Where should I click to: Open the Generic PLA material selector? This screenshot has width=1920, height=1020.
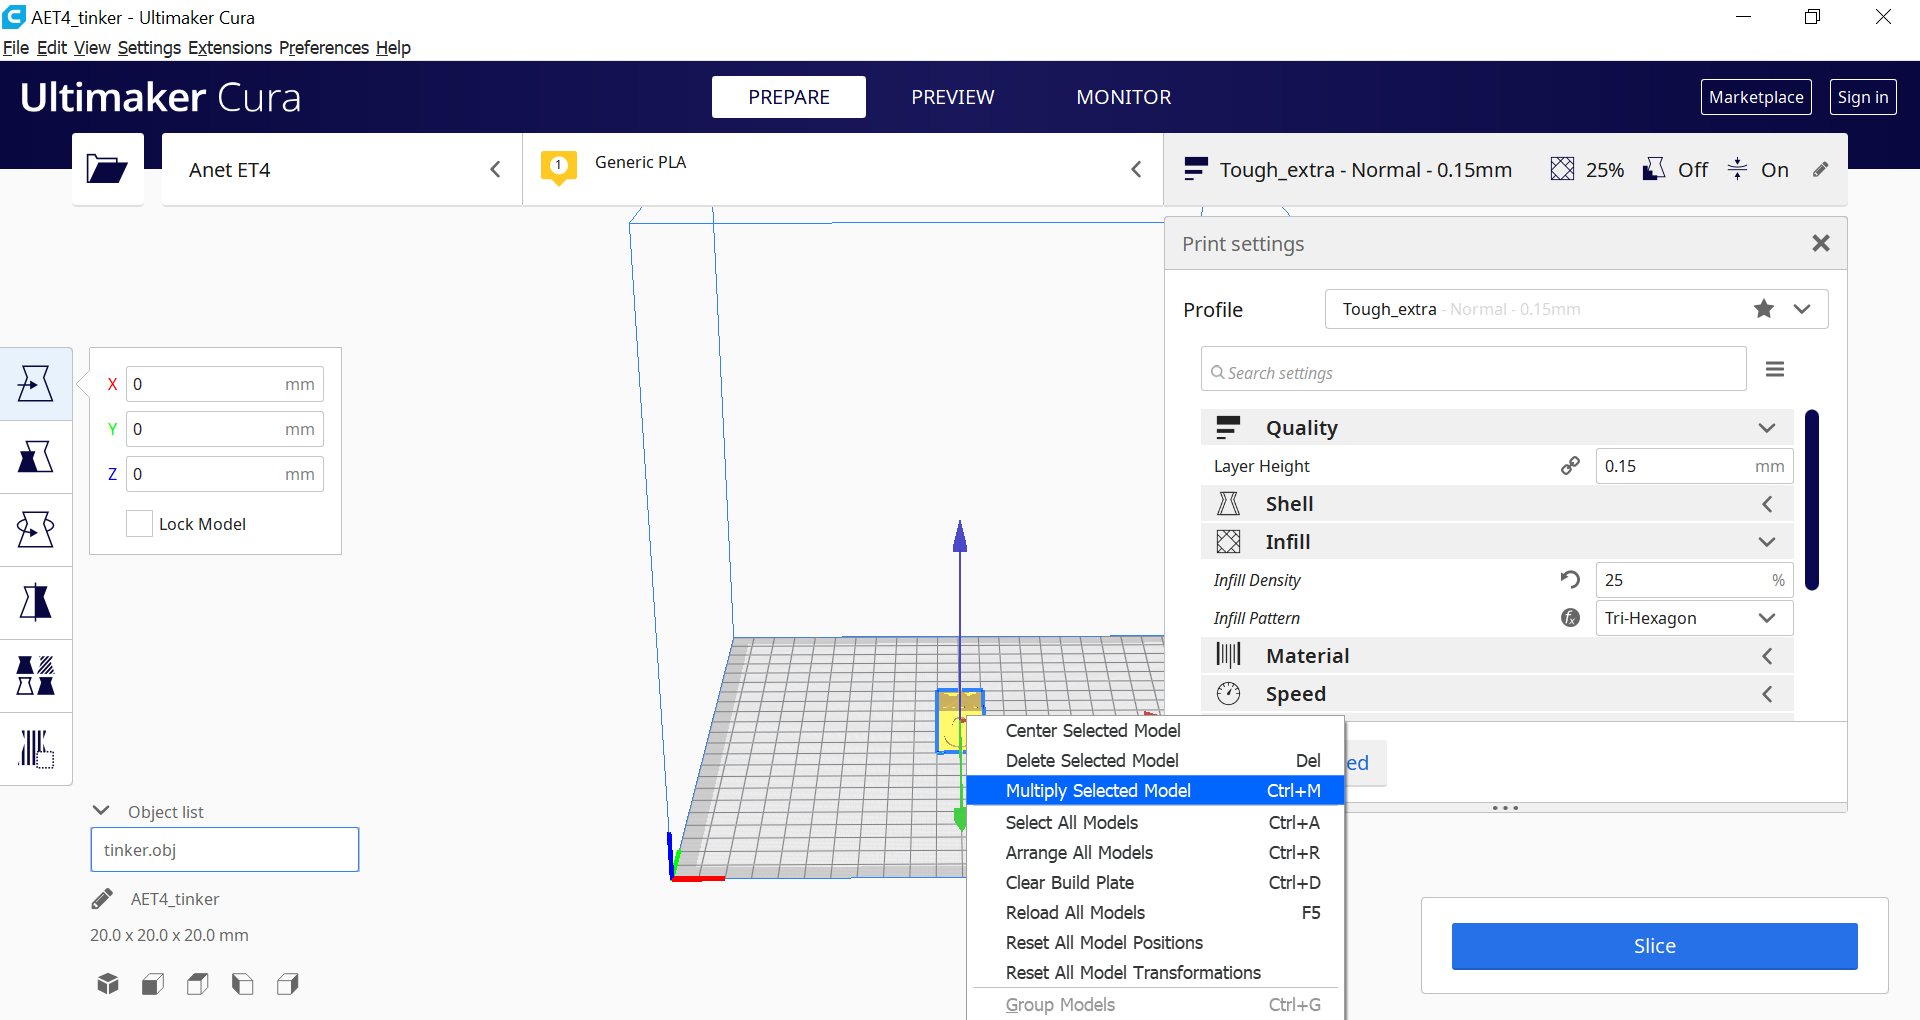[843, 169]
